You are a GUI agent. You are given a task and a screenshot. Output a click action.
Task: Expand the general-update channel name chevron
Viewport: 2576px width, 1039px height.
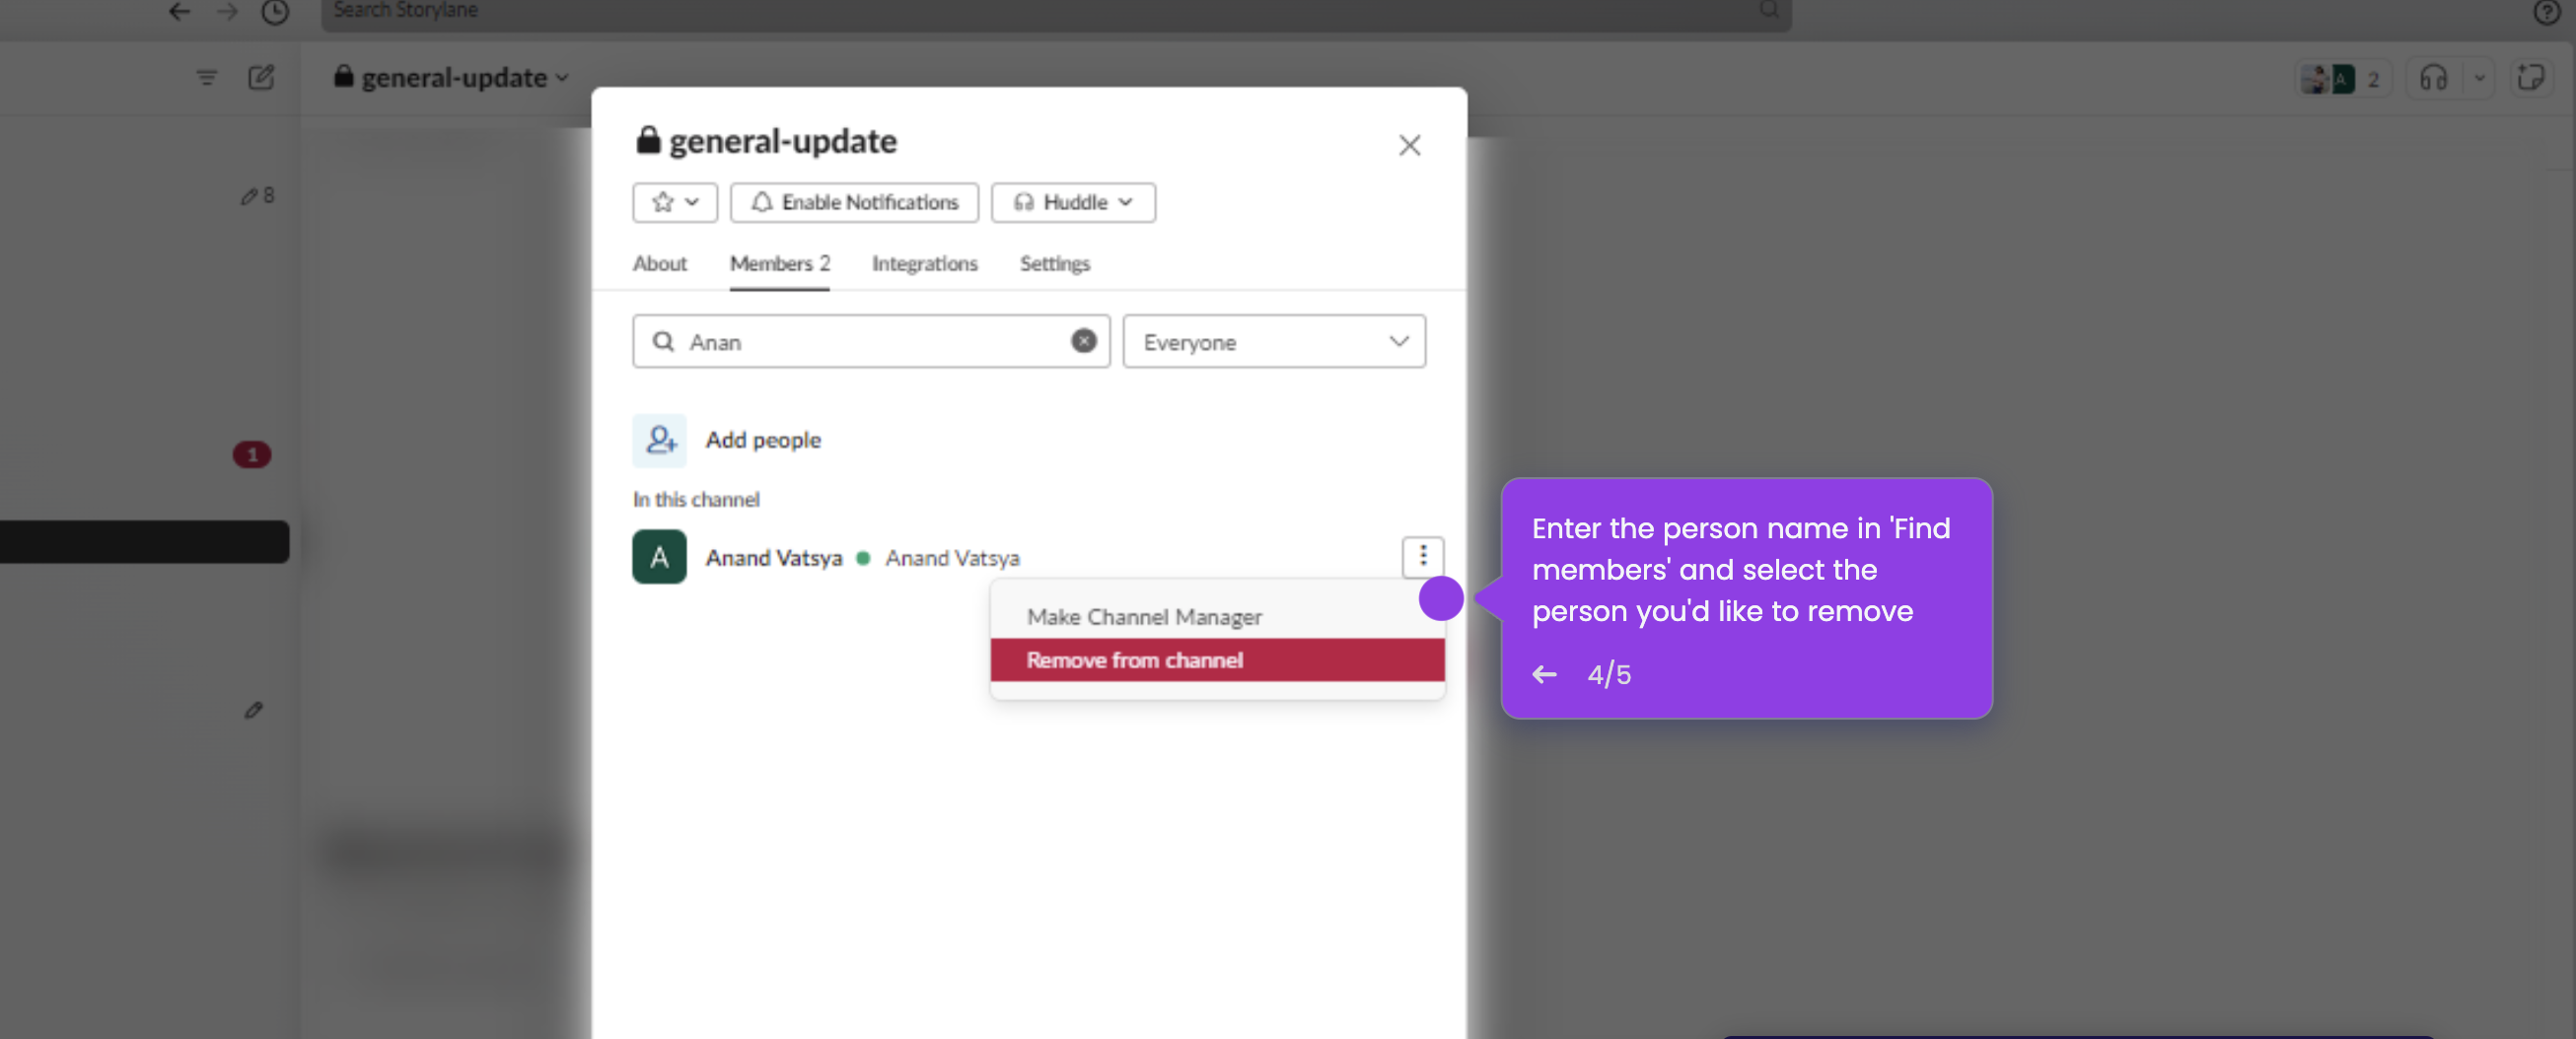pos(563,77)
